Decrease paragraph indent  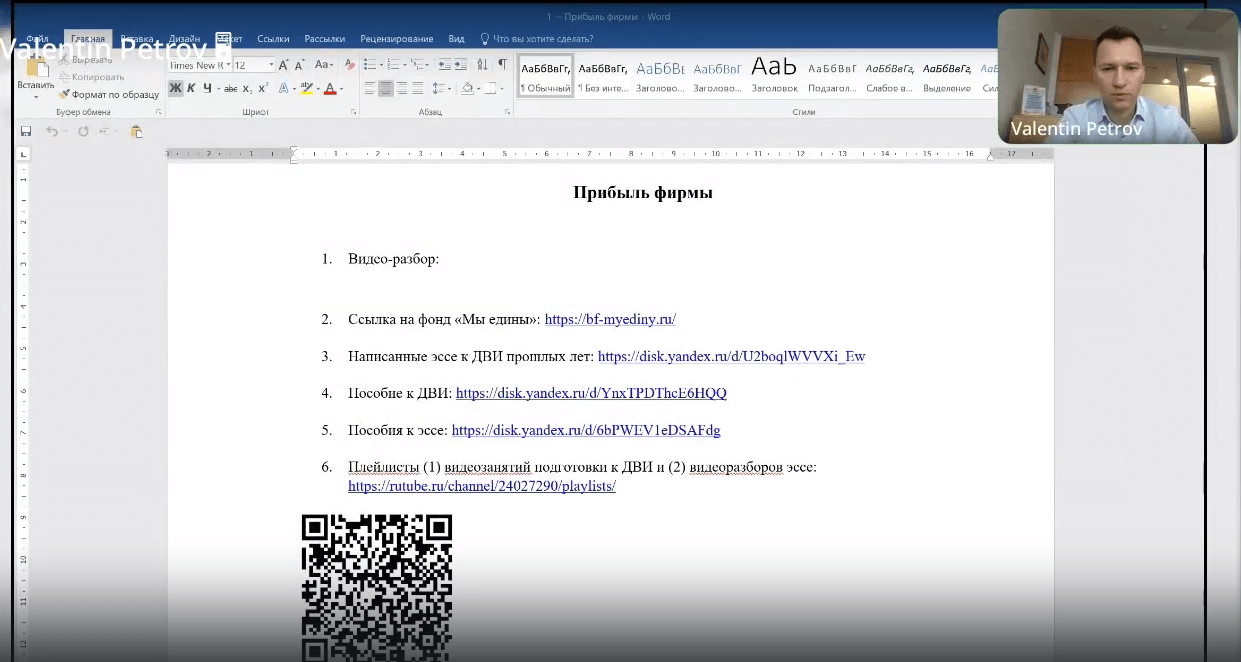(444, 65)
